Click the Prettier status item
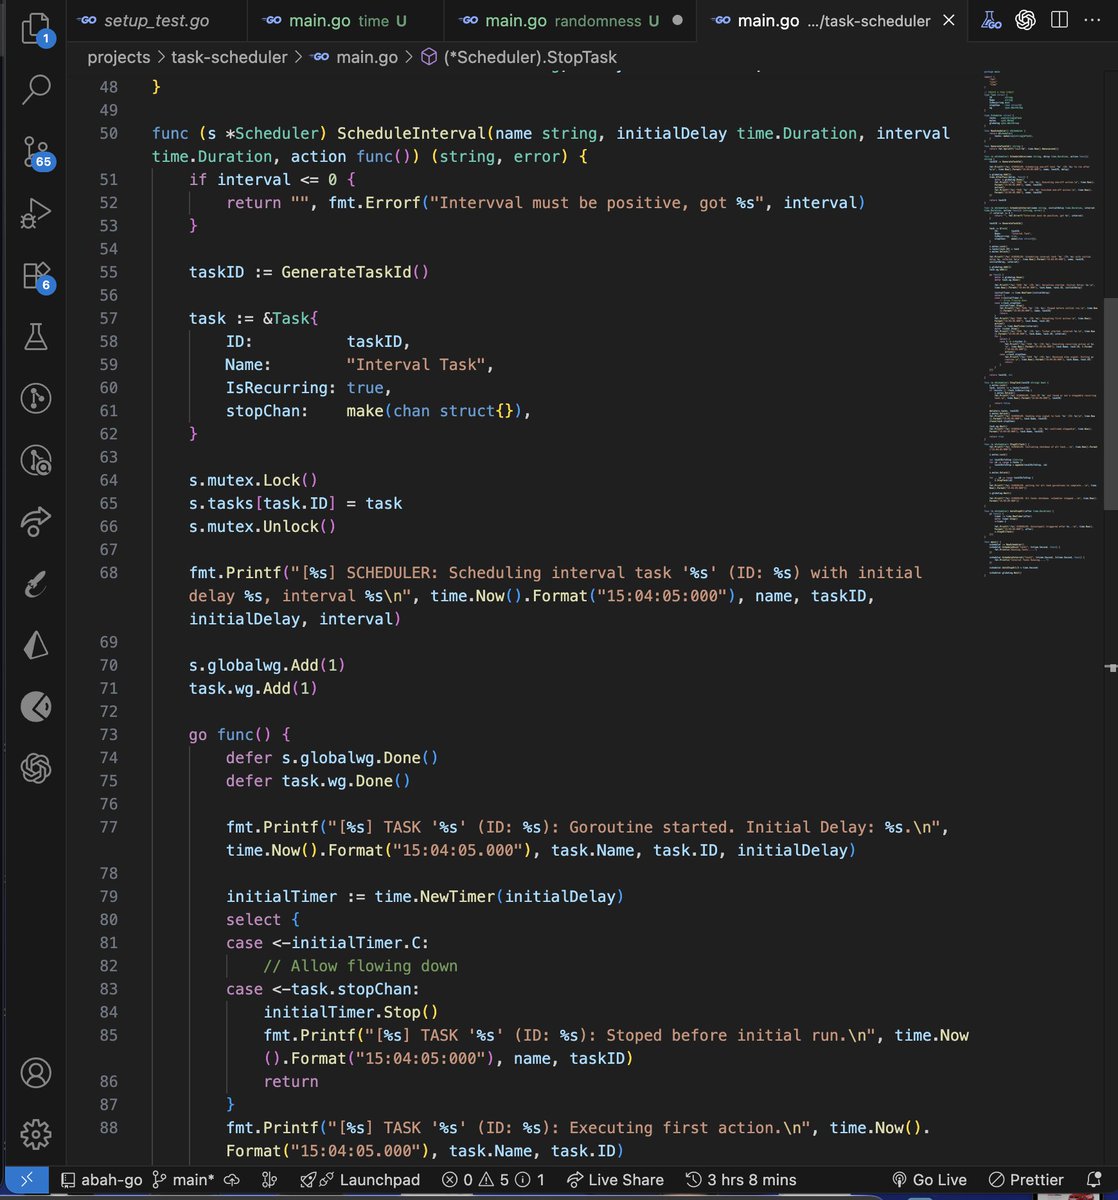1118x1200 pixels. [1026, 1180]
